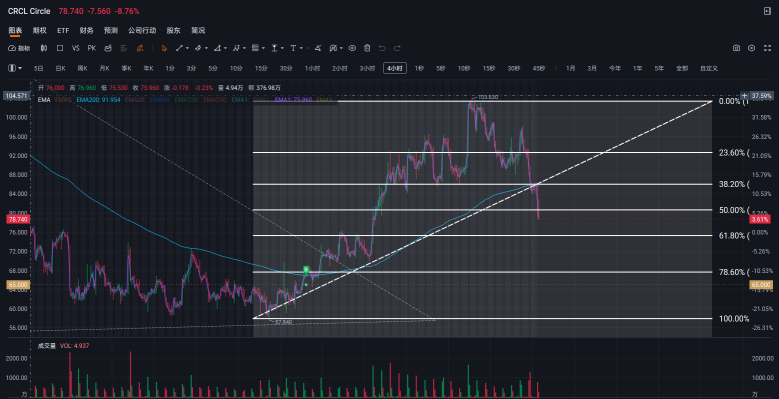Switch to the 股东 tab
Viewport: 779px width, 399px height.
(173, 30)
